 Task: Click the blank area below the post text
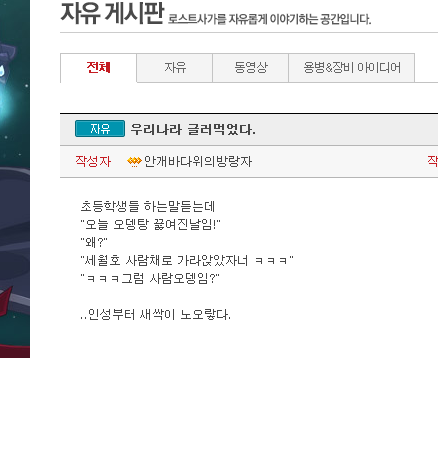point(233,390)
